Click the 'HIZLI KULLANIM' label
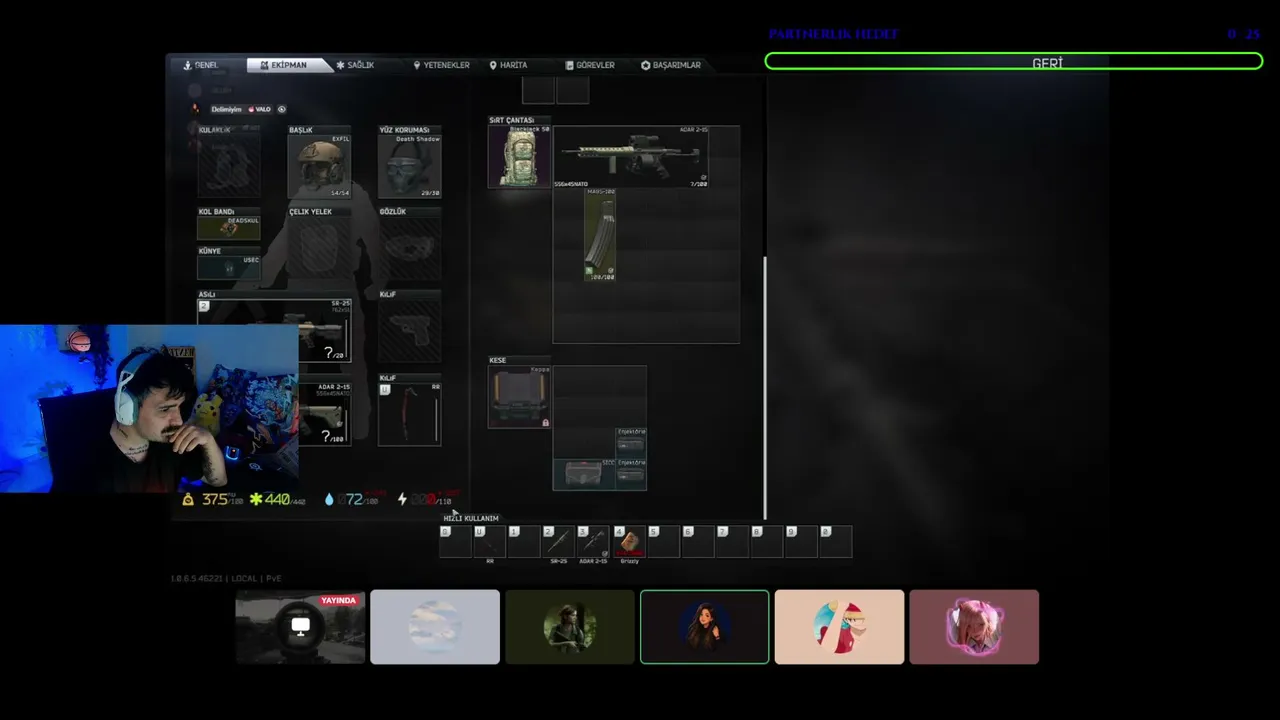 [471, 518]
